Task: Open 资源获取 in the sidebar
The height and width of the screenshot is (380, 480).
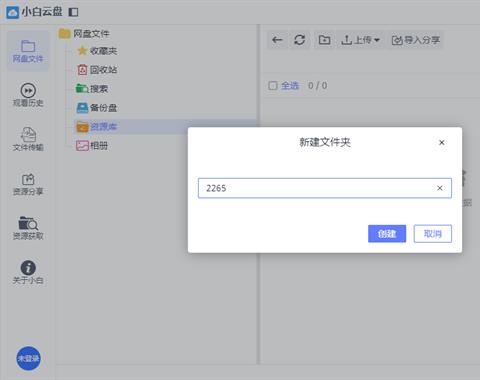Action: coord(28,228)
